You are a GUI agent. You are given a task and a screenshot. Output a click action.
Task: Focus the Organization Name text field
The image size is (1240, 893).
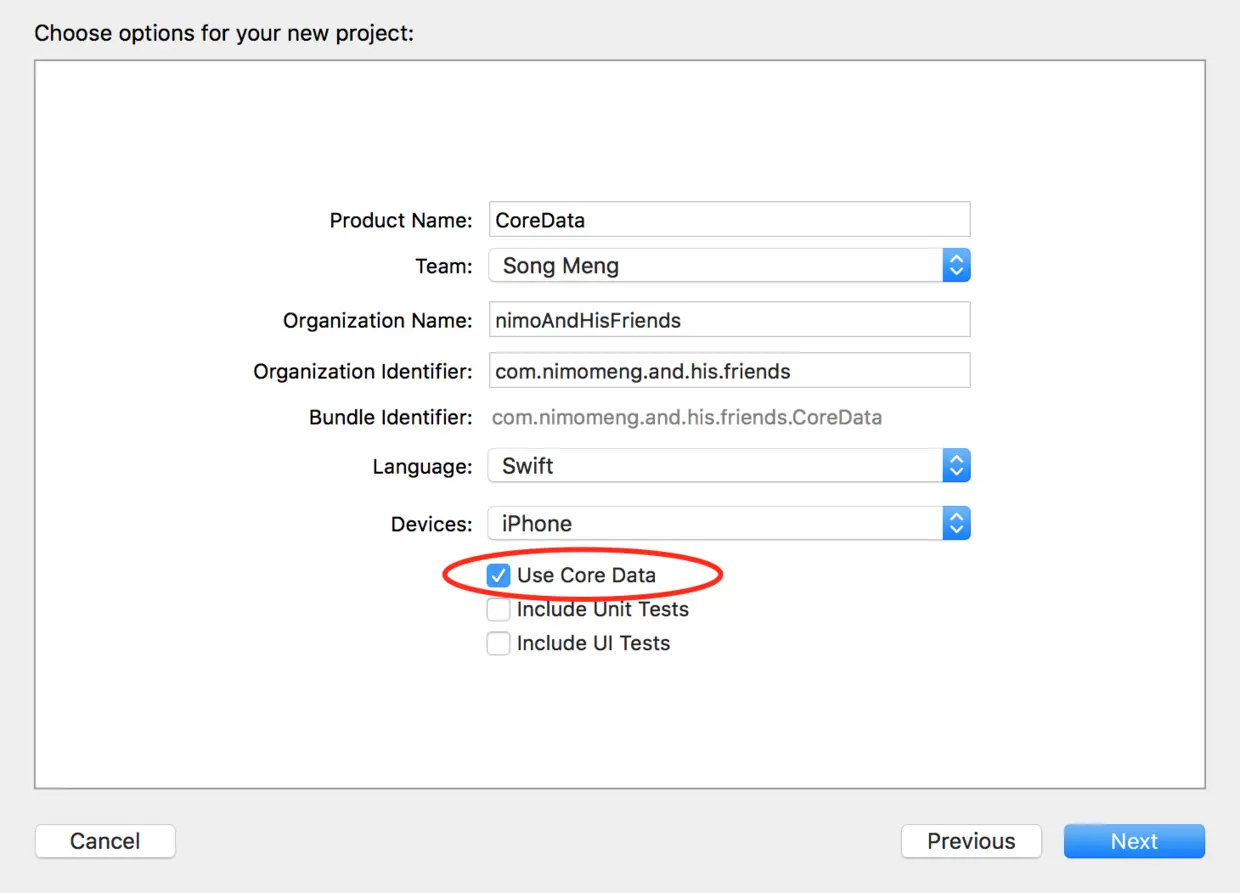(729, 321)
